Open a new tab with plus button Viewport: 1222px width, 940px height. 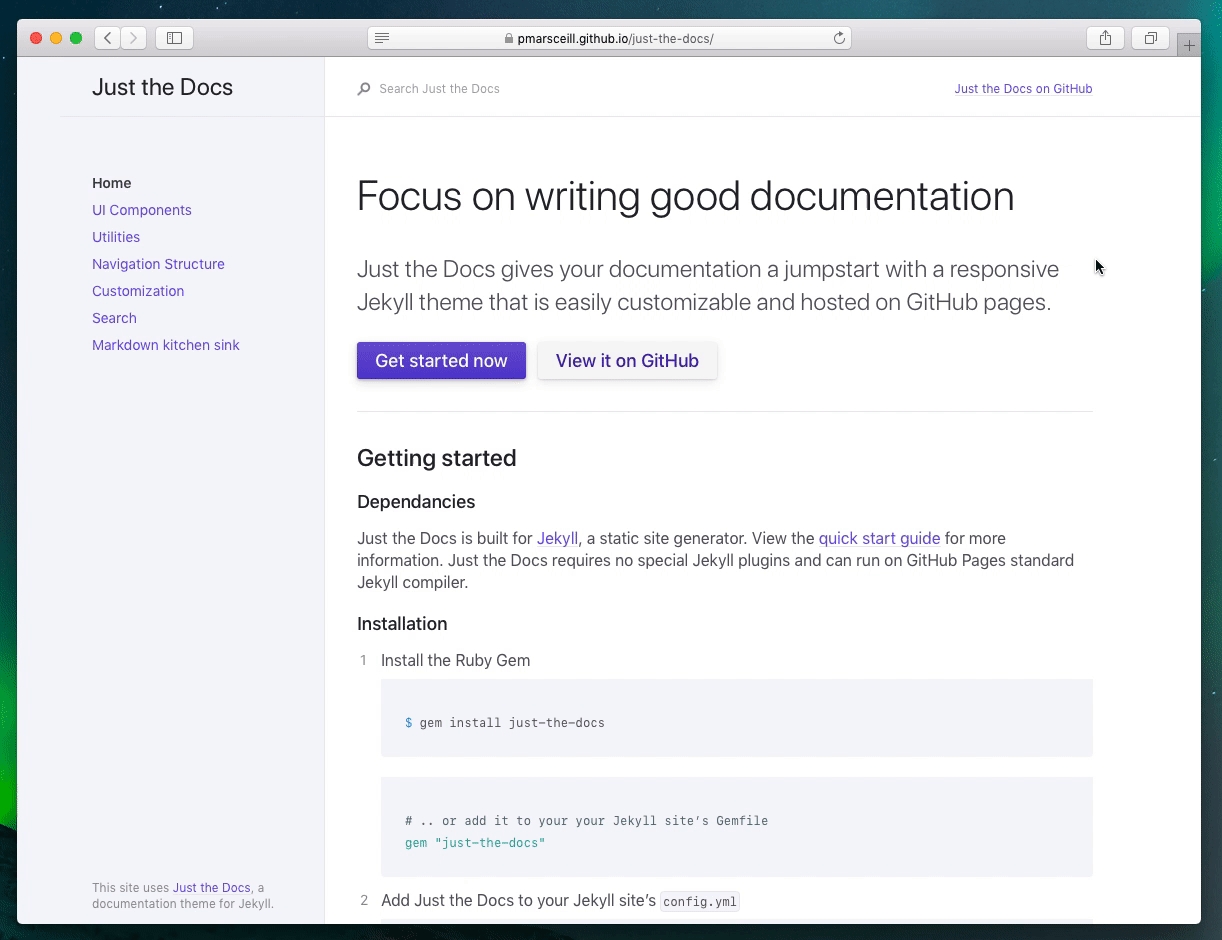click(1189, 45)
